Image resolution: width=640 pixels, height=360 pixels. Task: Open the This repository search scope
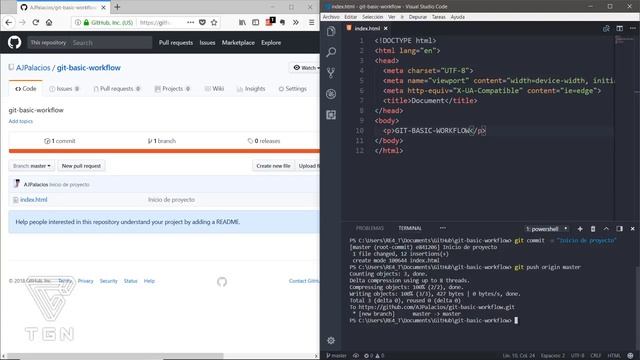(48, 42)
